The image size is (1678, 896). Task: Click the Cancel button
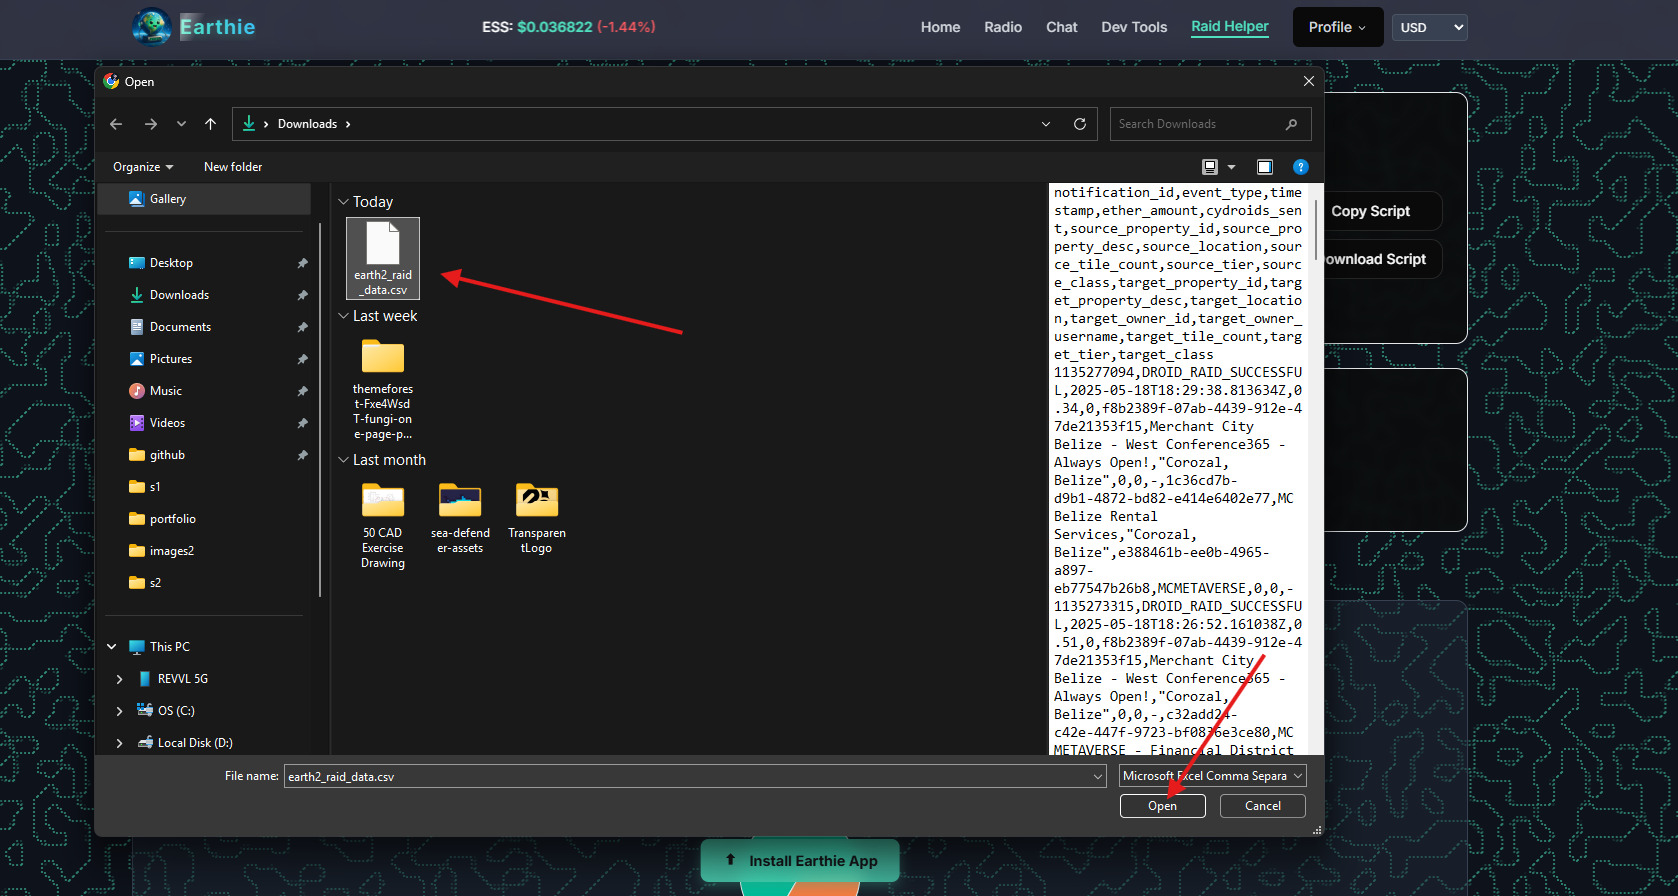1262,806
